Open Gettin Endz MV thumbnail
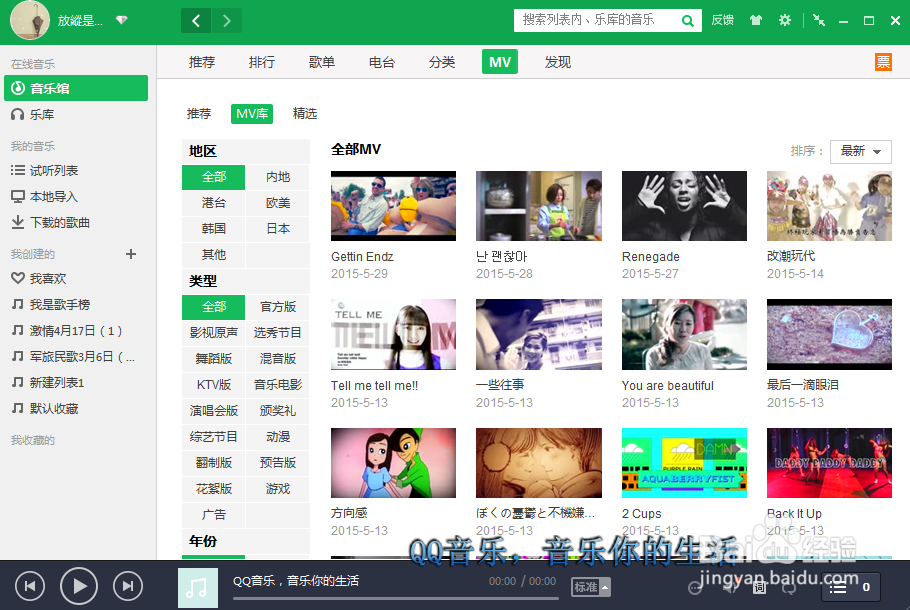 pos(393,206)
